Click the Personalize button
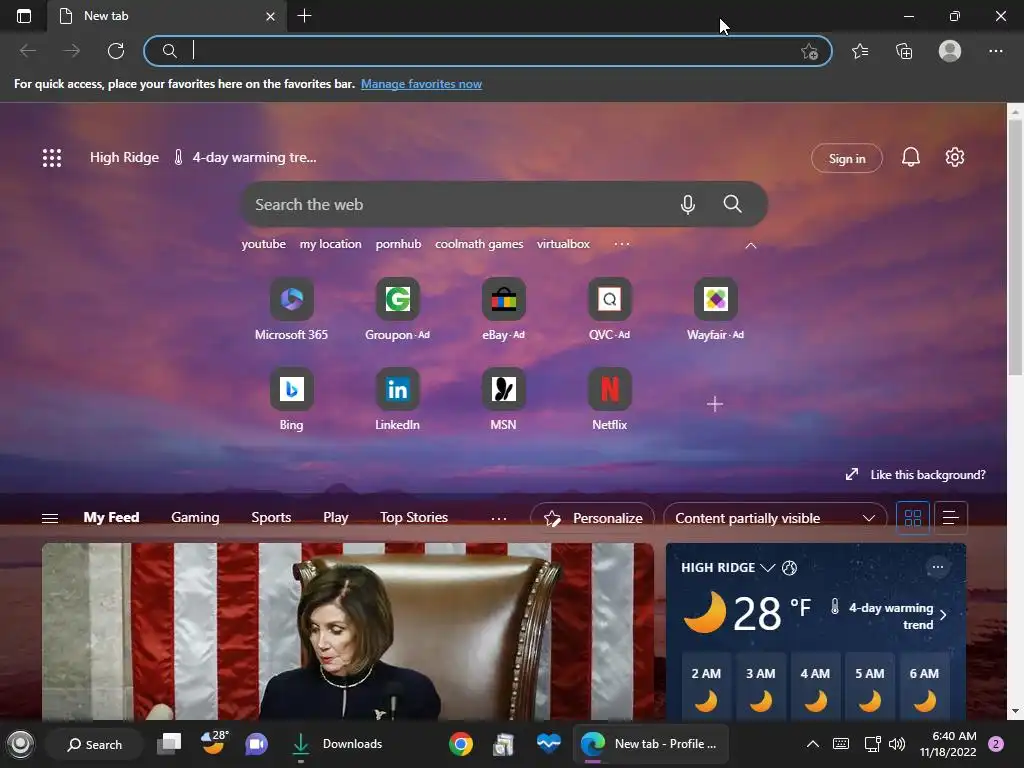Image resolution: width=1024 pixels, height=768 pixels. (592, 518)
